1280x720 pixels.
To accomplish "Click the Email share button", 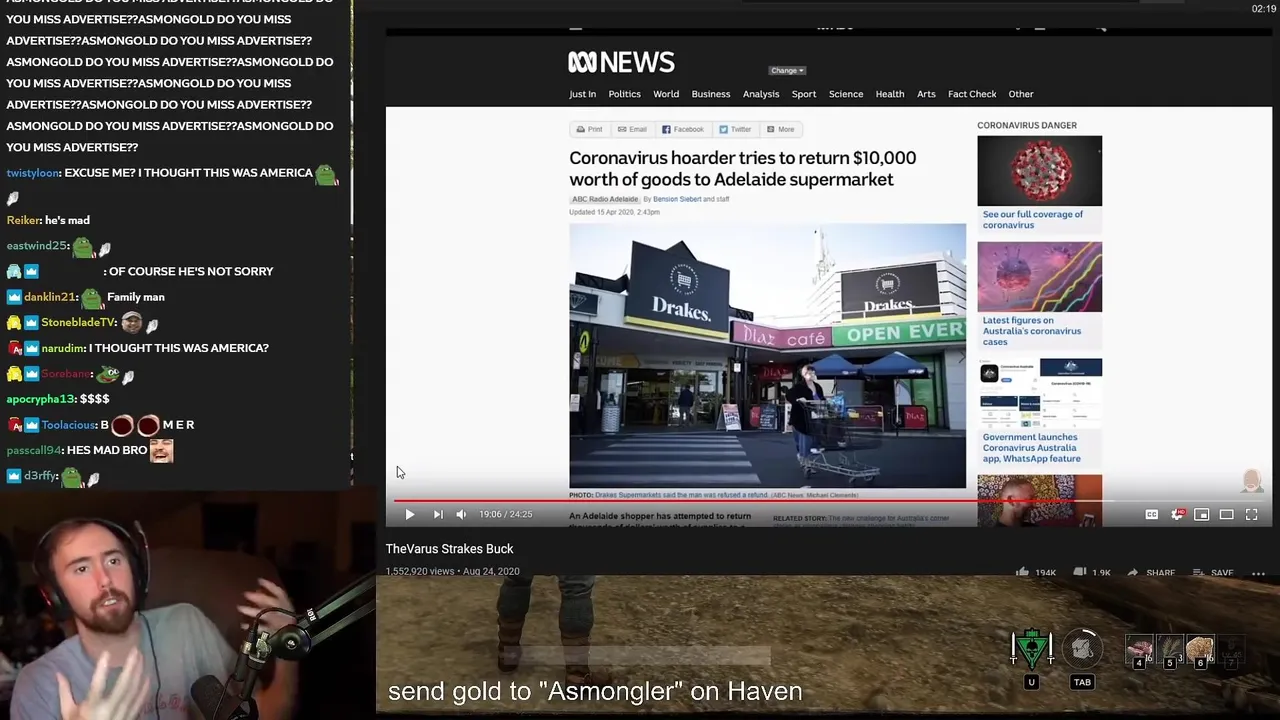I will pyautogui.click(x=632, y=129).
